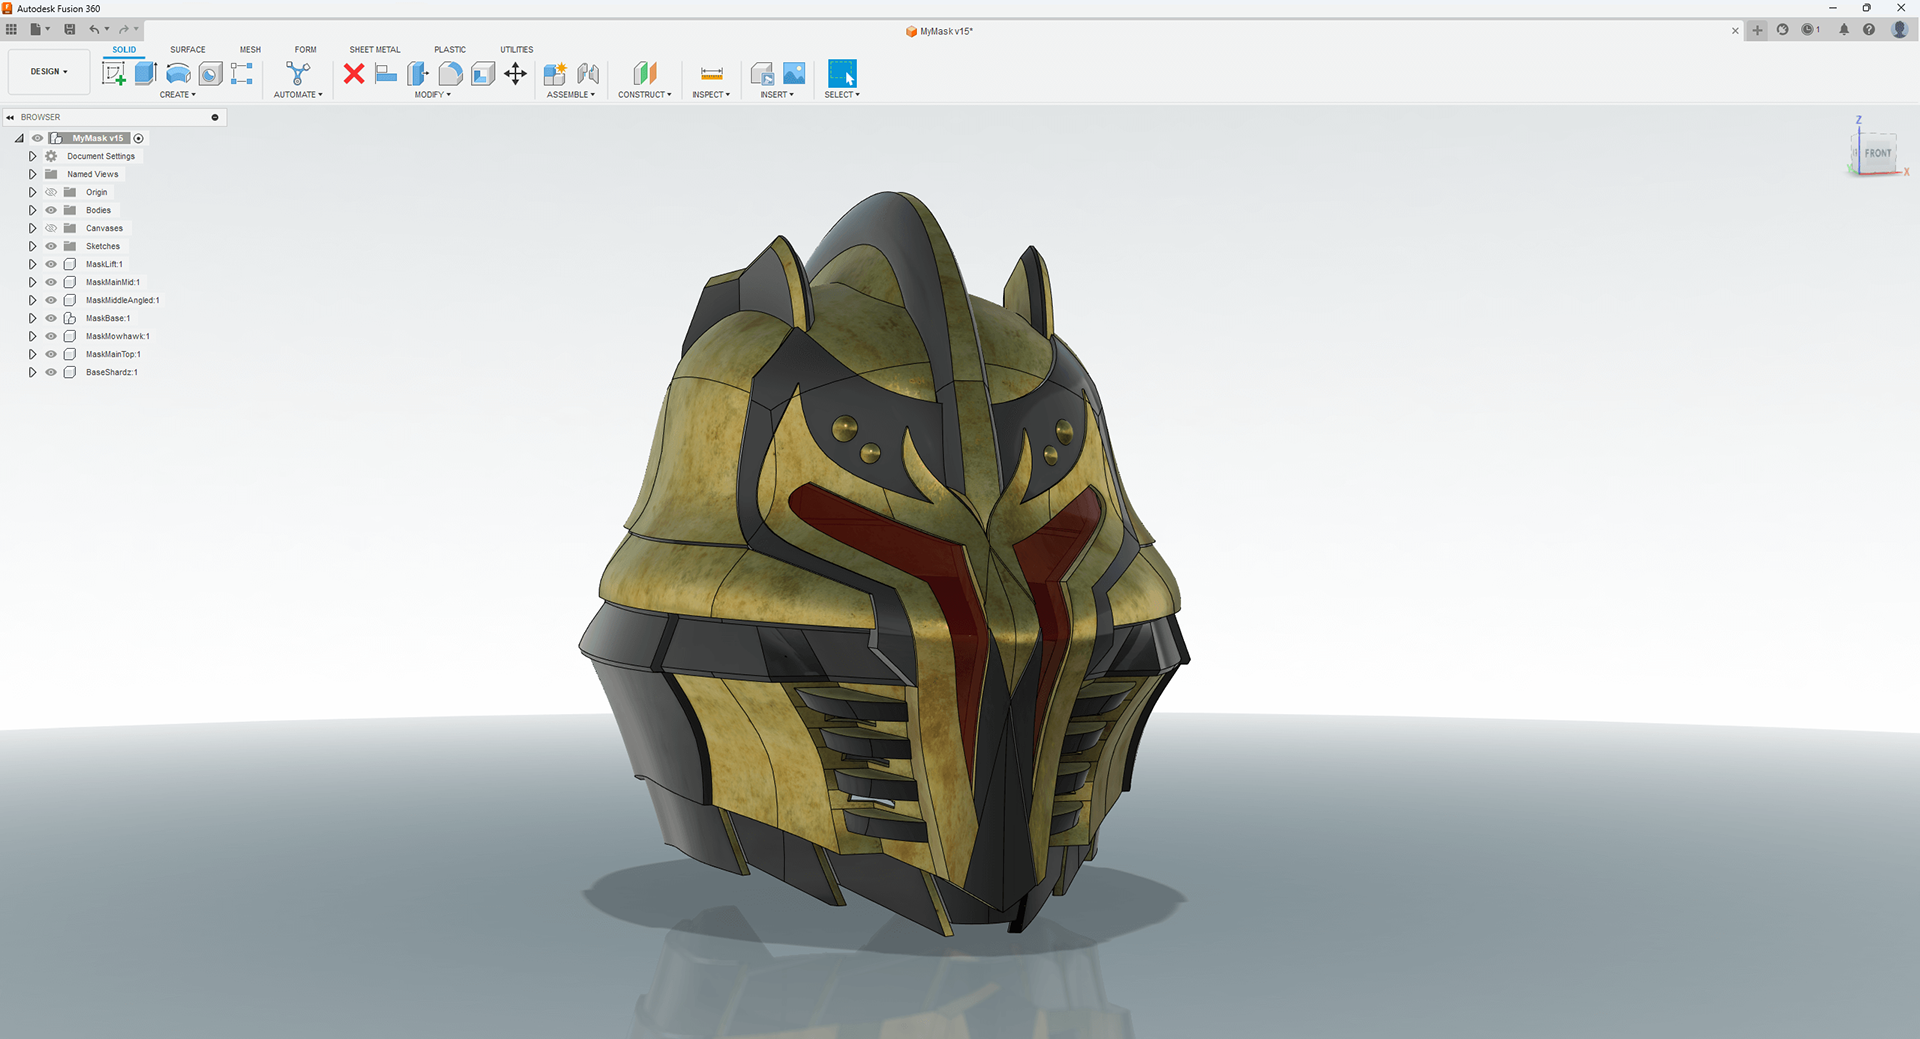Open the MODIFY dropdown menu
This screenshot has width=1920, height=1039.
(433, 95)
